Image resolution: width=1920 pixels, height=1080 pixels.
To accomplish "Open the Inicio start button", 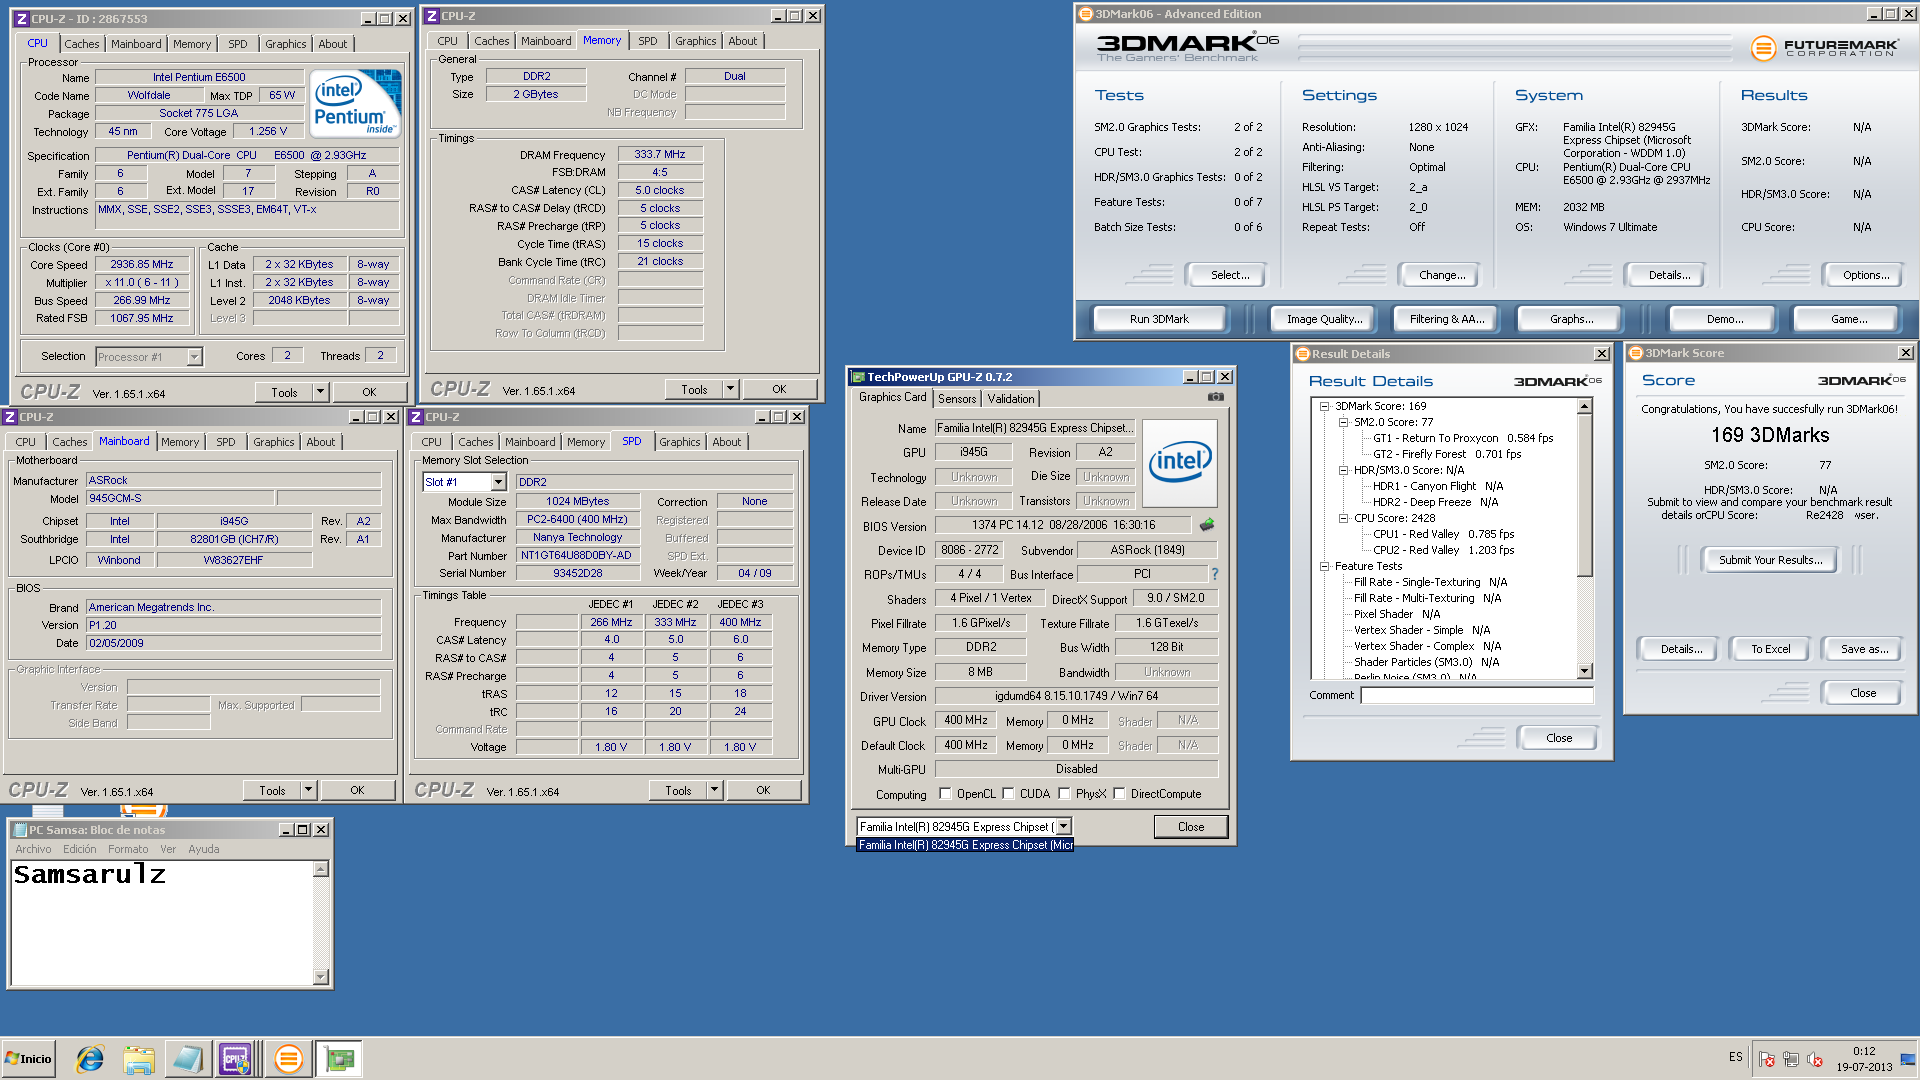I will click(28, 1058).
